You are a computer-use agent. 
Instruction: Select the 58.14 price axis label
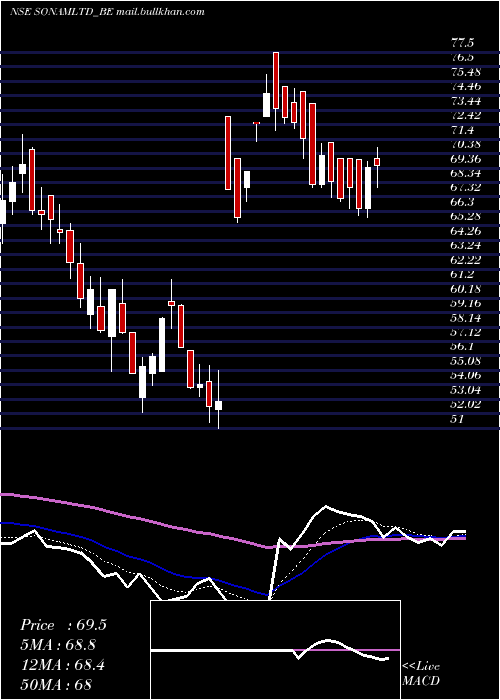pos(465,317)
